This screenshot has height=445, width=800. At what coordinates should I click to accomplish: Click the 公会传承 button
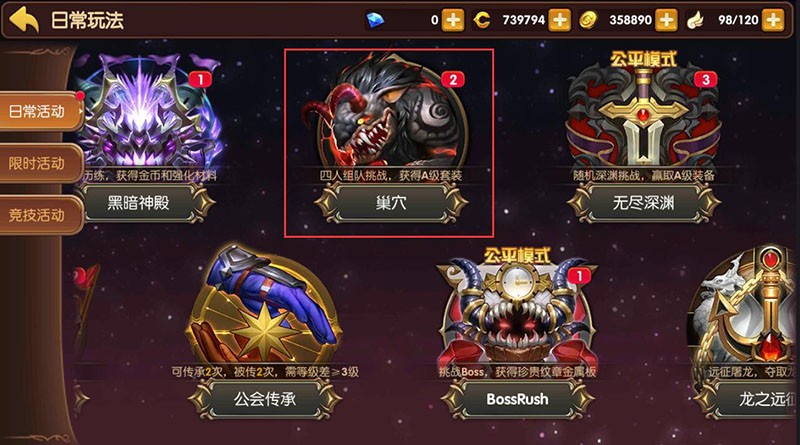click(265, 399)
